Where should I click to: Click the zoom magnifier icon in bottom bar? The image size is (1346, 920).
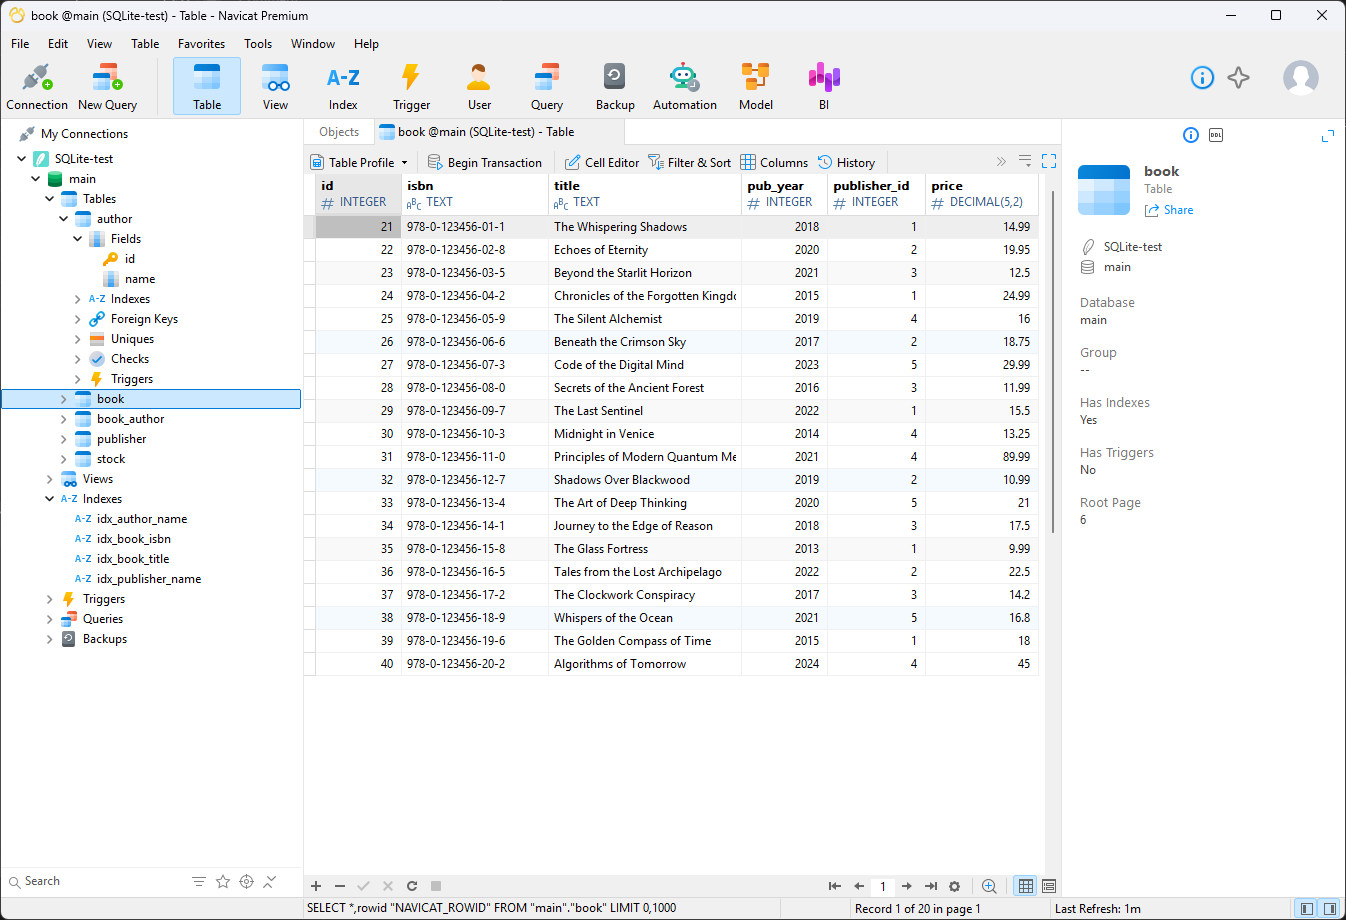click(x=989, y=886)
